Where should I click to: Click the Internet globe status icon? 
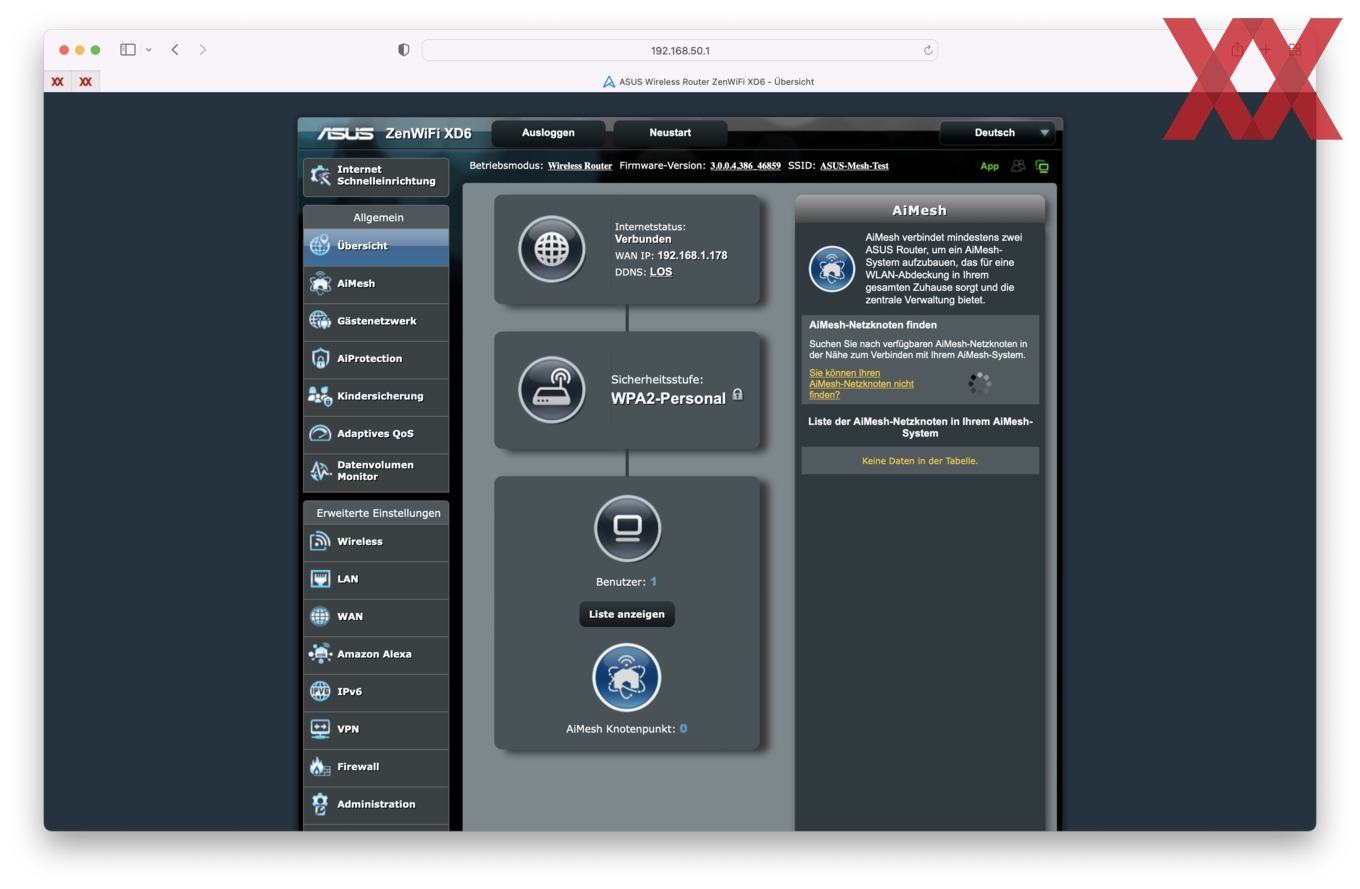click(552, 249)
